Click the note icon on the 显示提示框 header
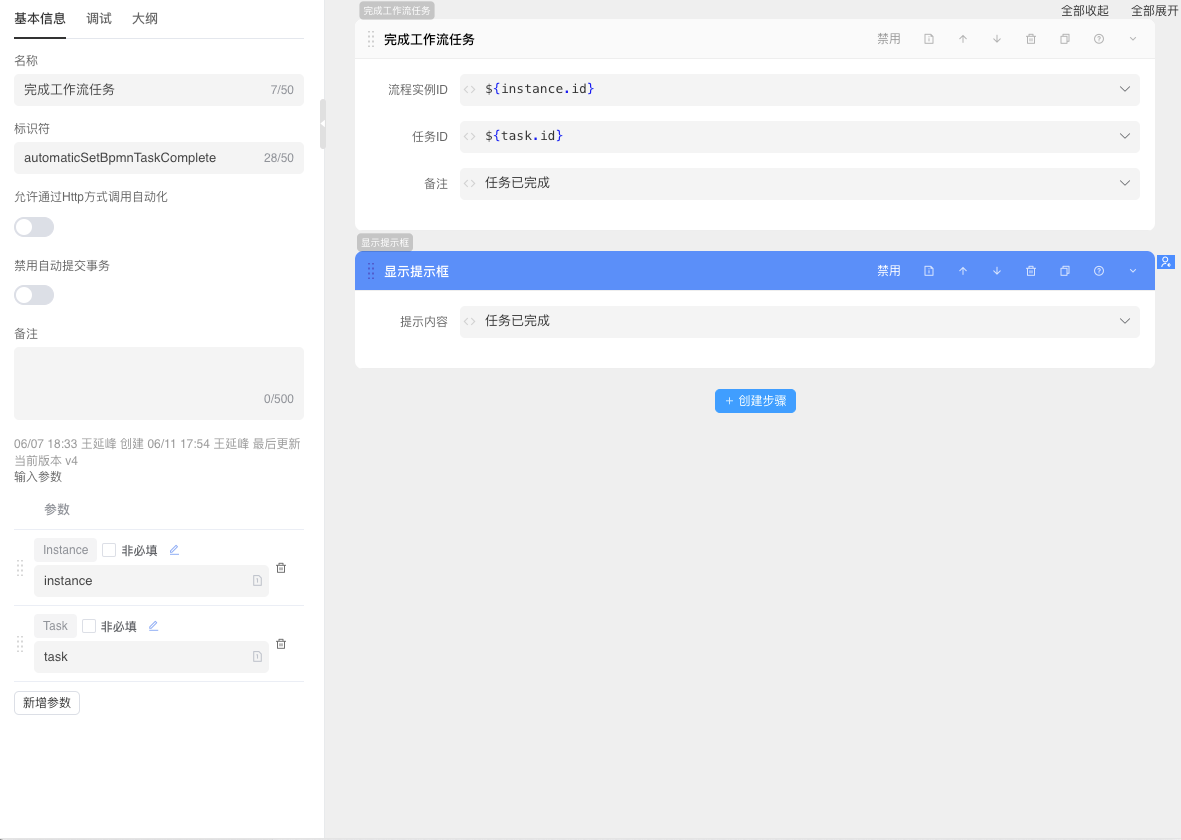Image resolution: width=1181 pixels, height=840 pixels. 929,271
